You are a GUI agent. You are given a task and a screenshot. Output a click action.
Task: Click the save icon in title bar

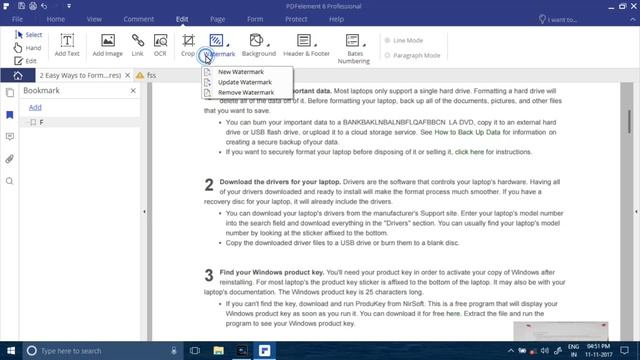(x=21, y=6)
